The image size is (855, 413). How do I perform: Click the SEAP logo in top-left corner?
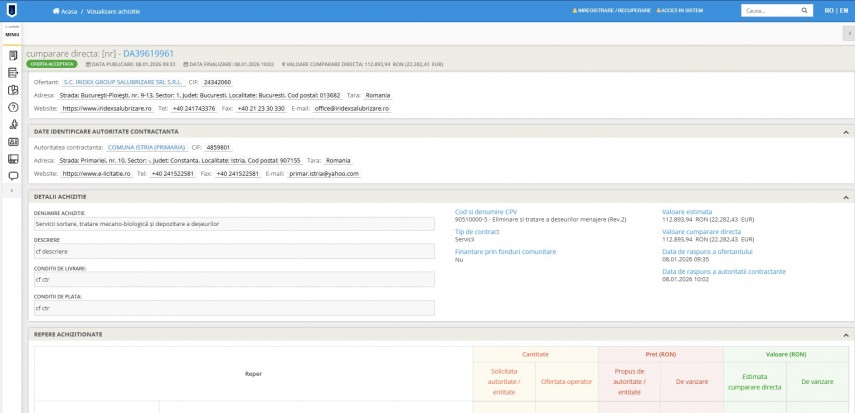coord(12,11)
